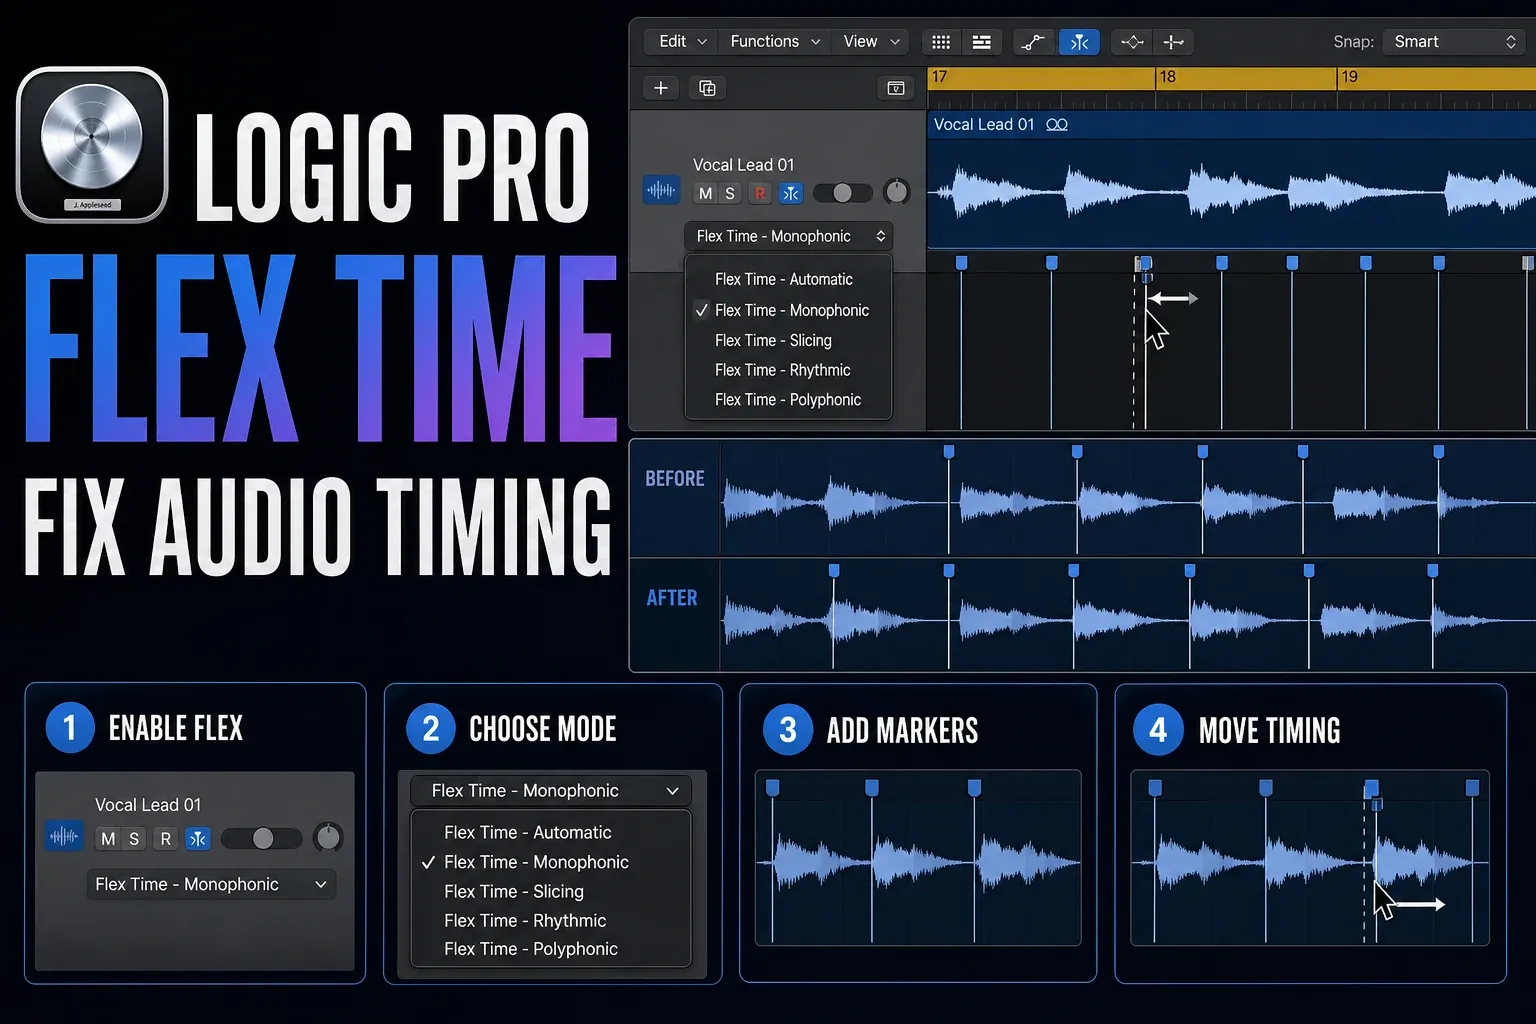
Task: Click main track's blue audio waveform icon
Action: [x=661, y=190]
